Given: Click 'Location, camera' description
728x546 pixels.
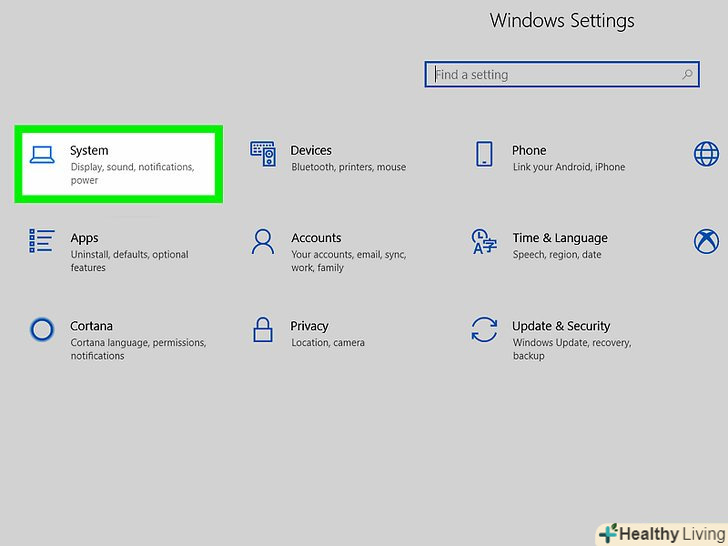Looking at the screenshot, I should point(328,343).
